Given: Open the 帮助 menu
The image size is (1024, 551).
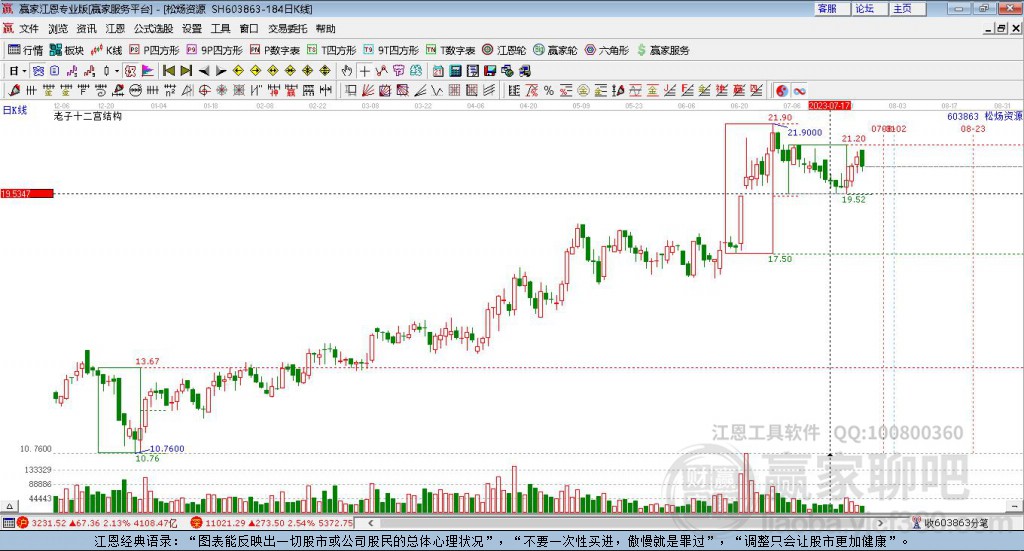Looking at the screenshot, I should click(x=325, y=29).
